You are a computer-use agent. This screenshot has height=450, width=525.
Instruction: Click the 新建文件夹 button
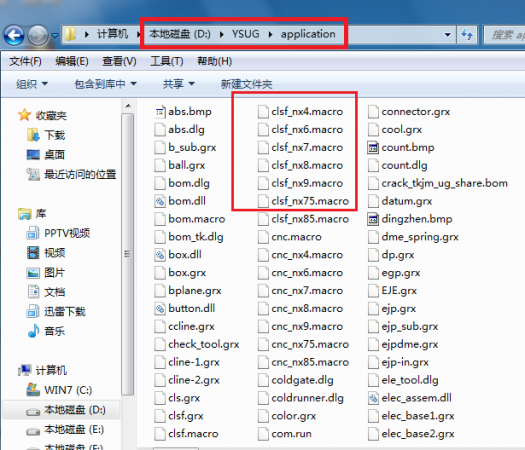(x=246, y=84)
